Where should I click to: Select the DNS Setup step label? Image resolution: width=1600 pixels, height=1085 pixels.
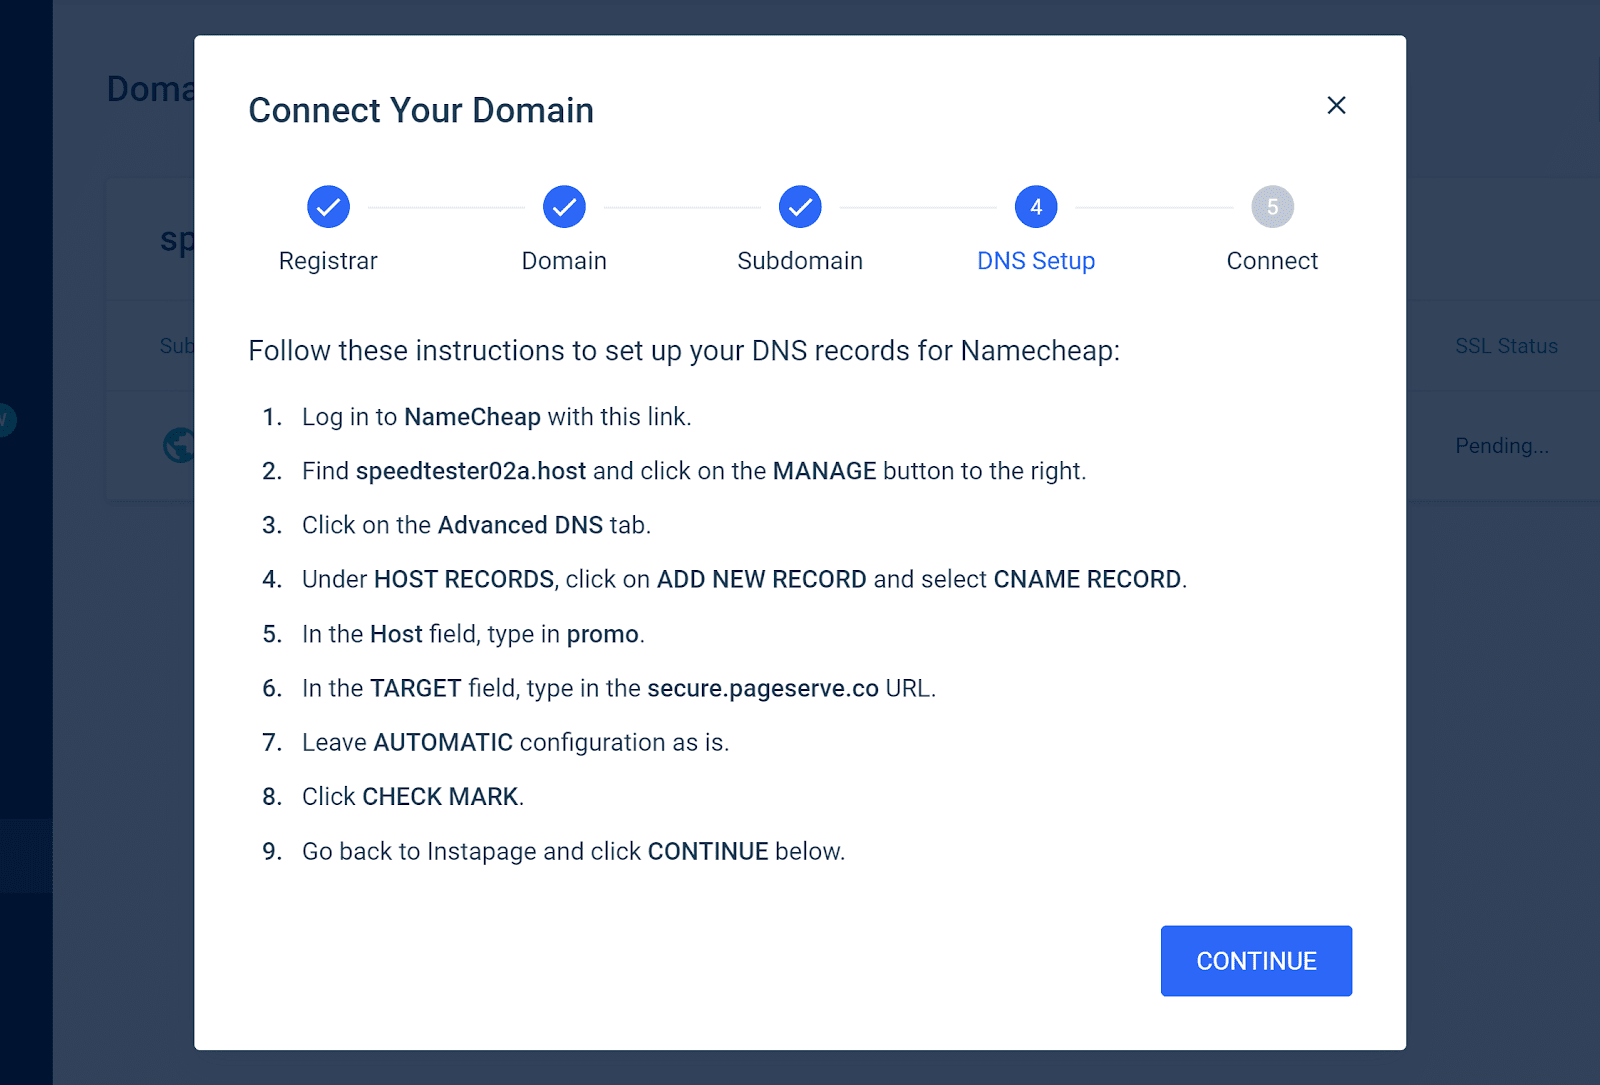click(x=1036, y=261)
